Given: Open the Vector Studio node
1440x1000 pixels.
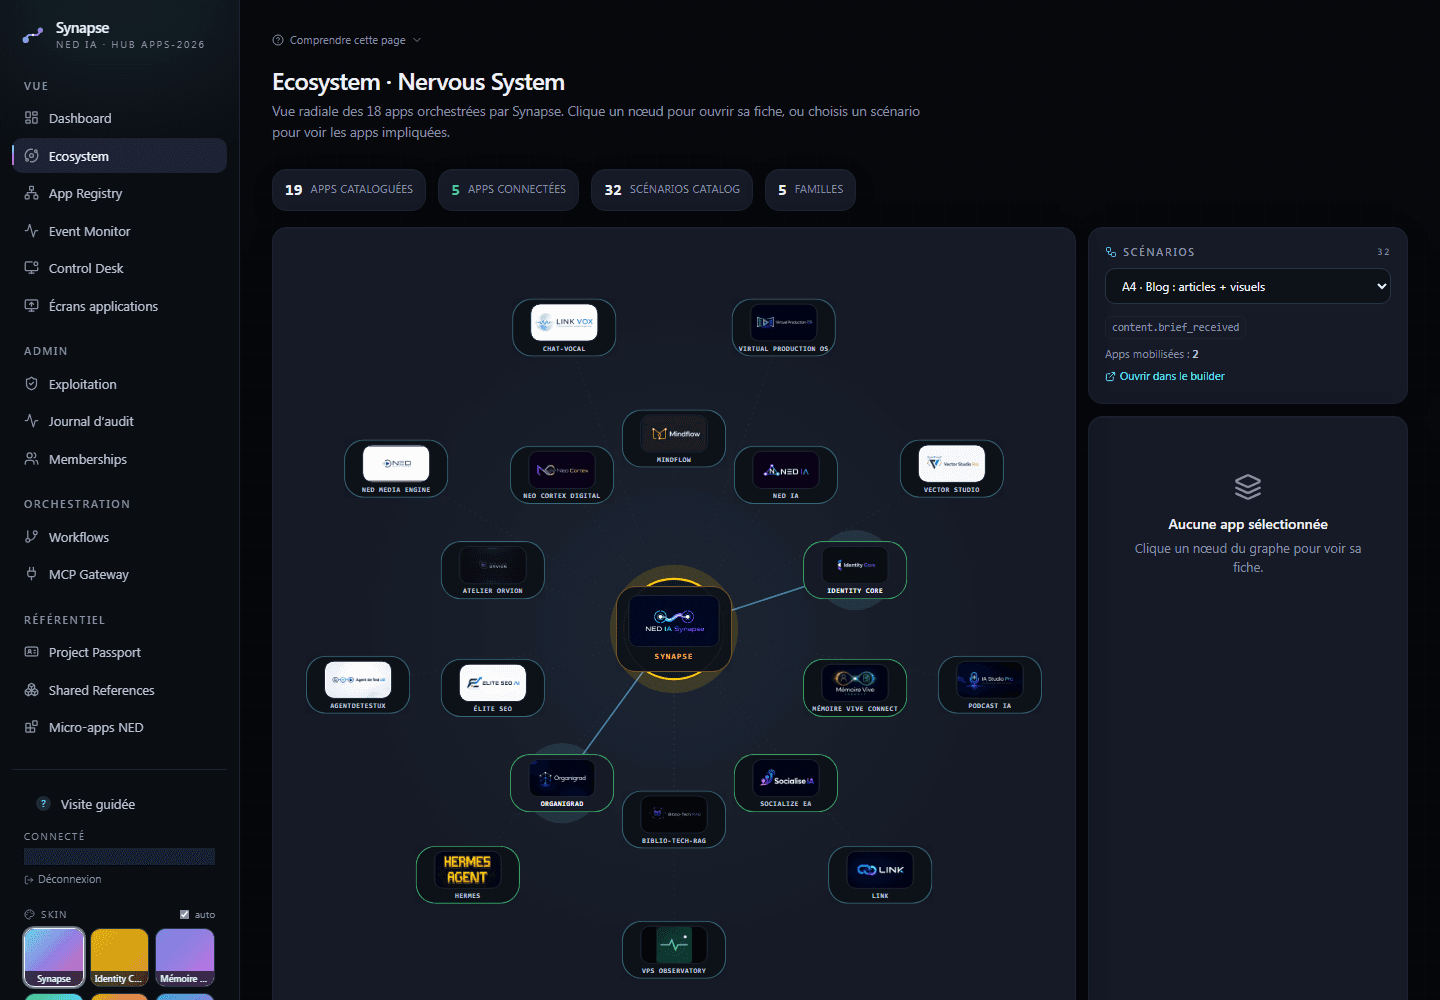Looking at the screenshot, I should coord(952,468).
